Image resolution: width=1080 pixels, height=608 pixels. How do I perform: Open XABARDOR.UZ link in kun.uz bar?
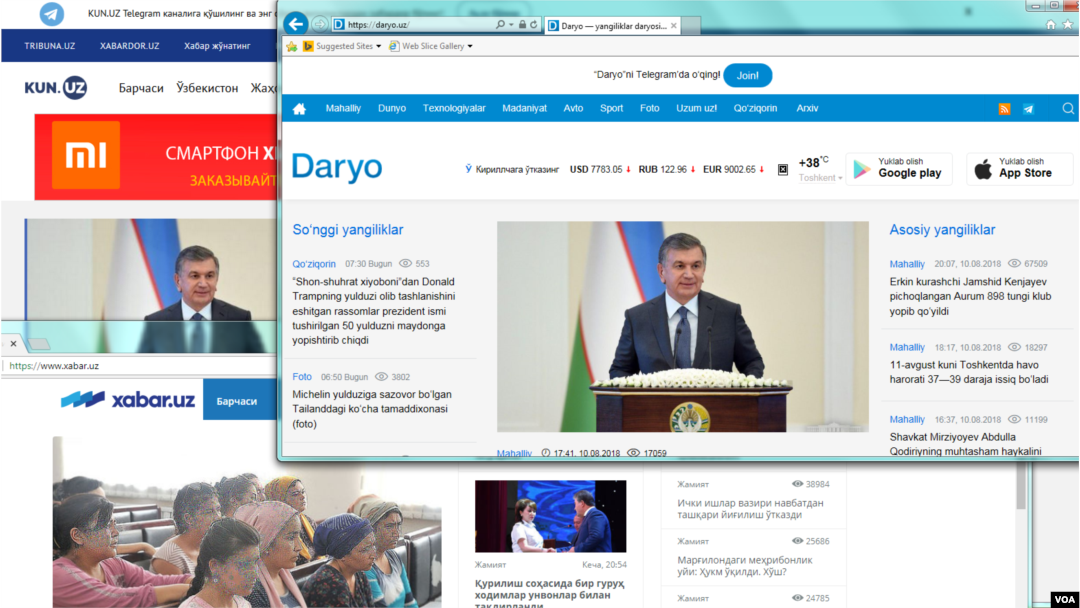129,46
